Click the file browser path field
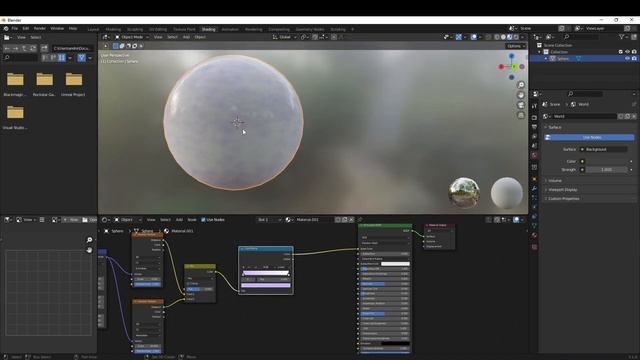 73,48
